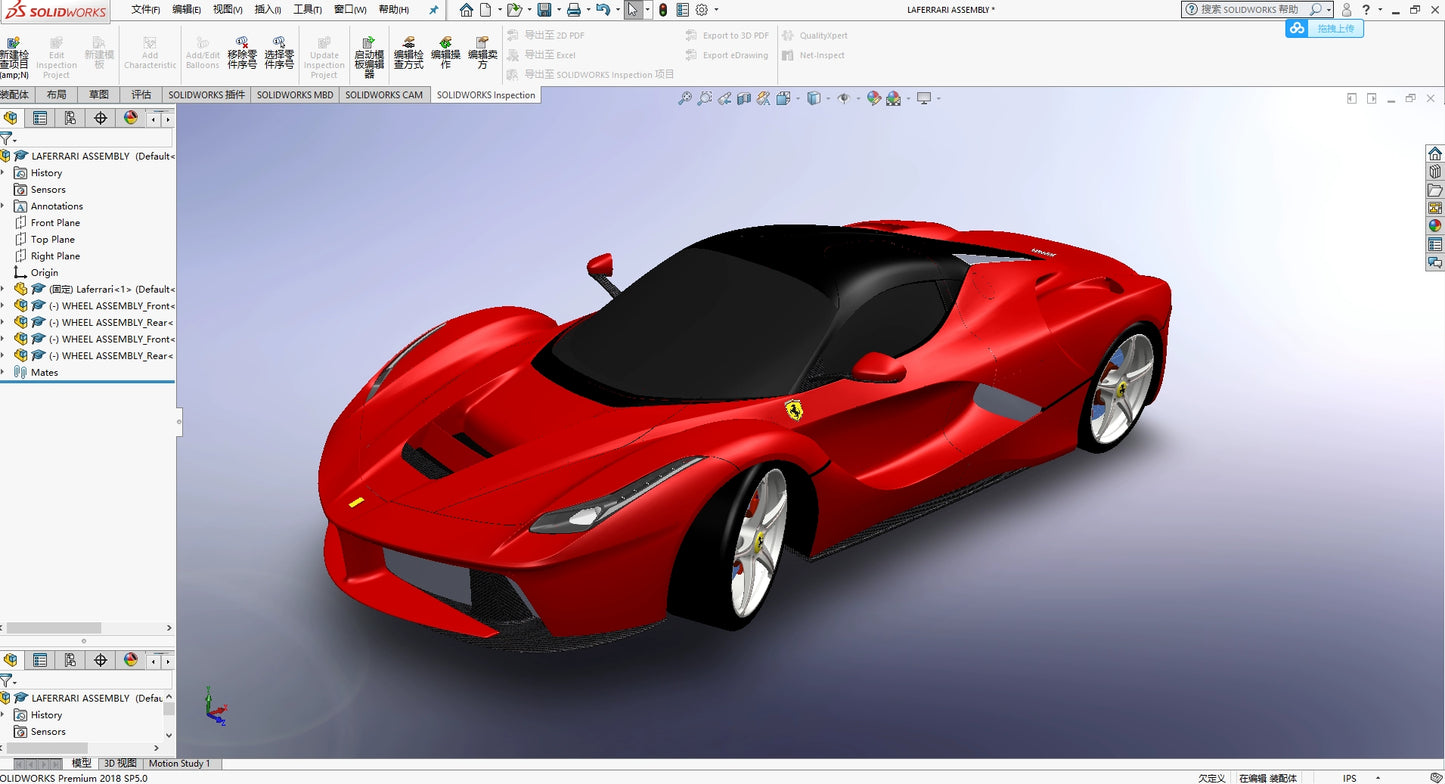
Task: Open the View Settings monitor icon
Action: click(924, 98)
